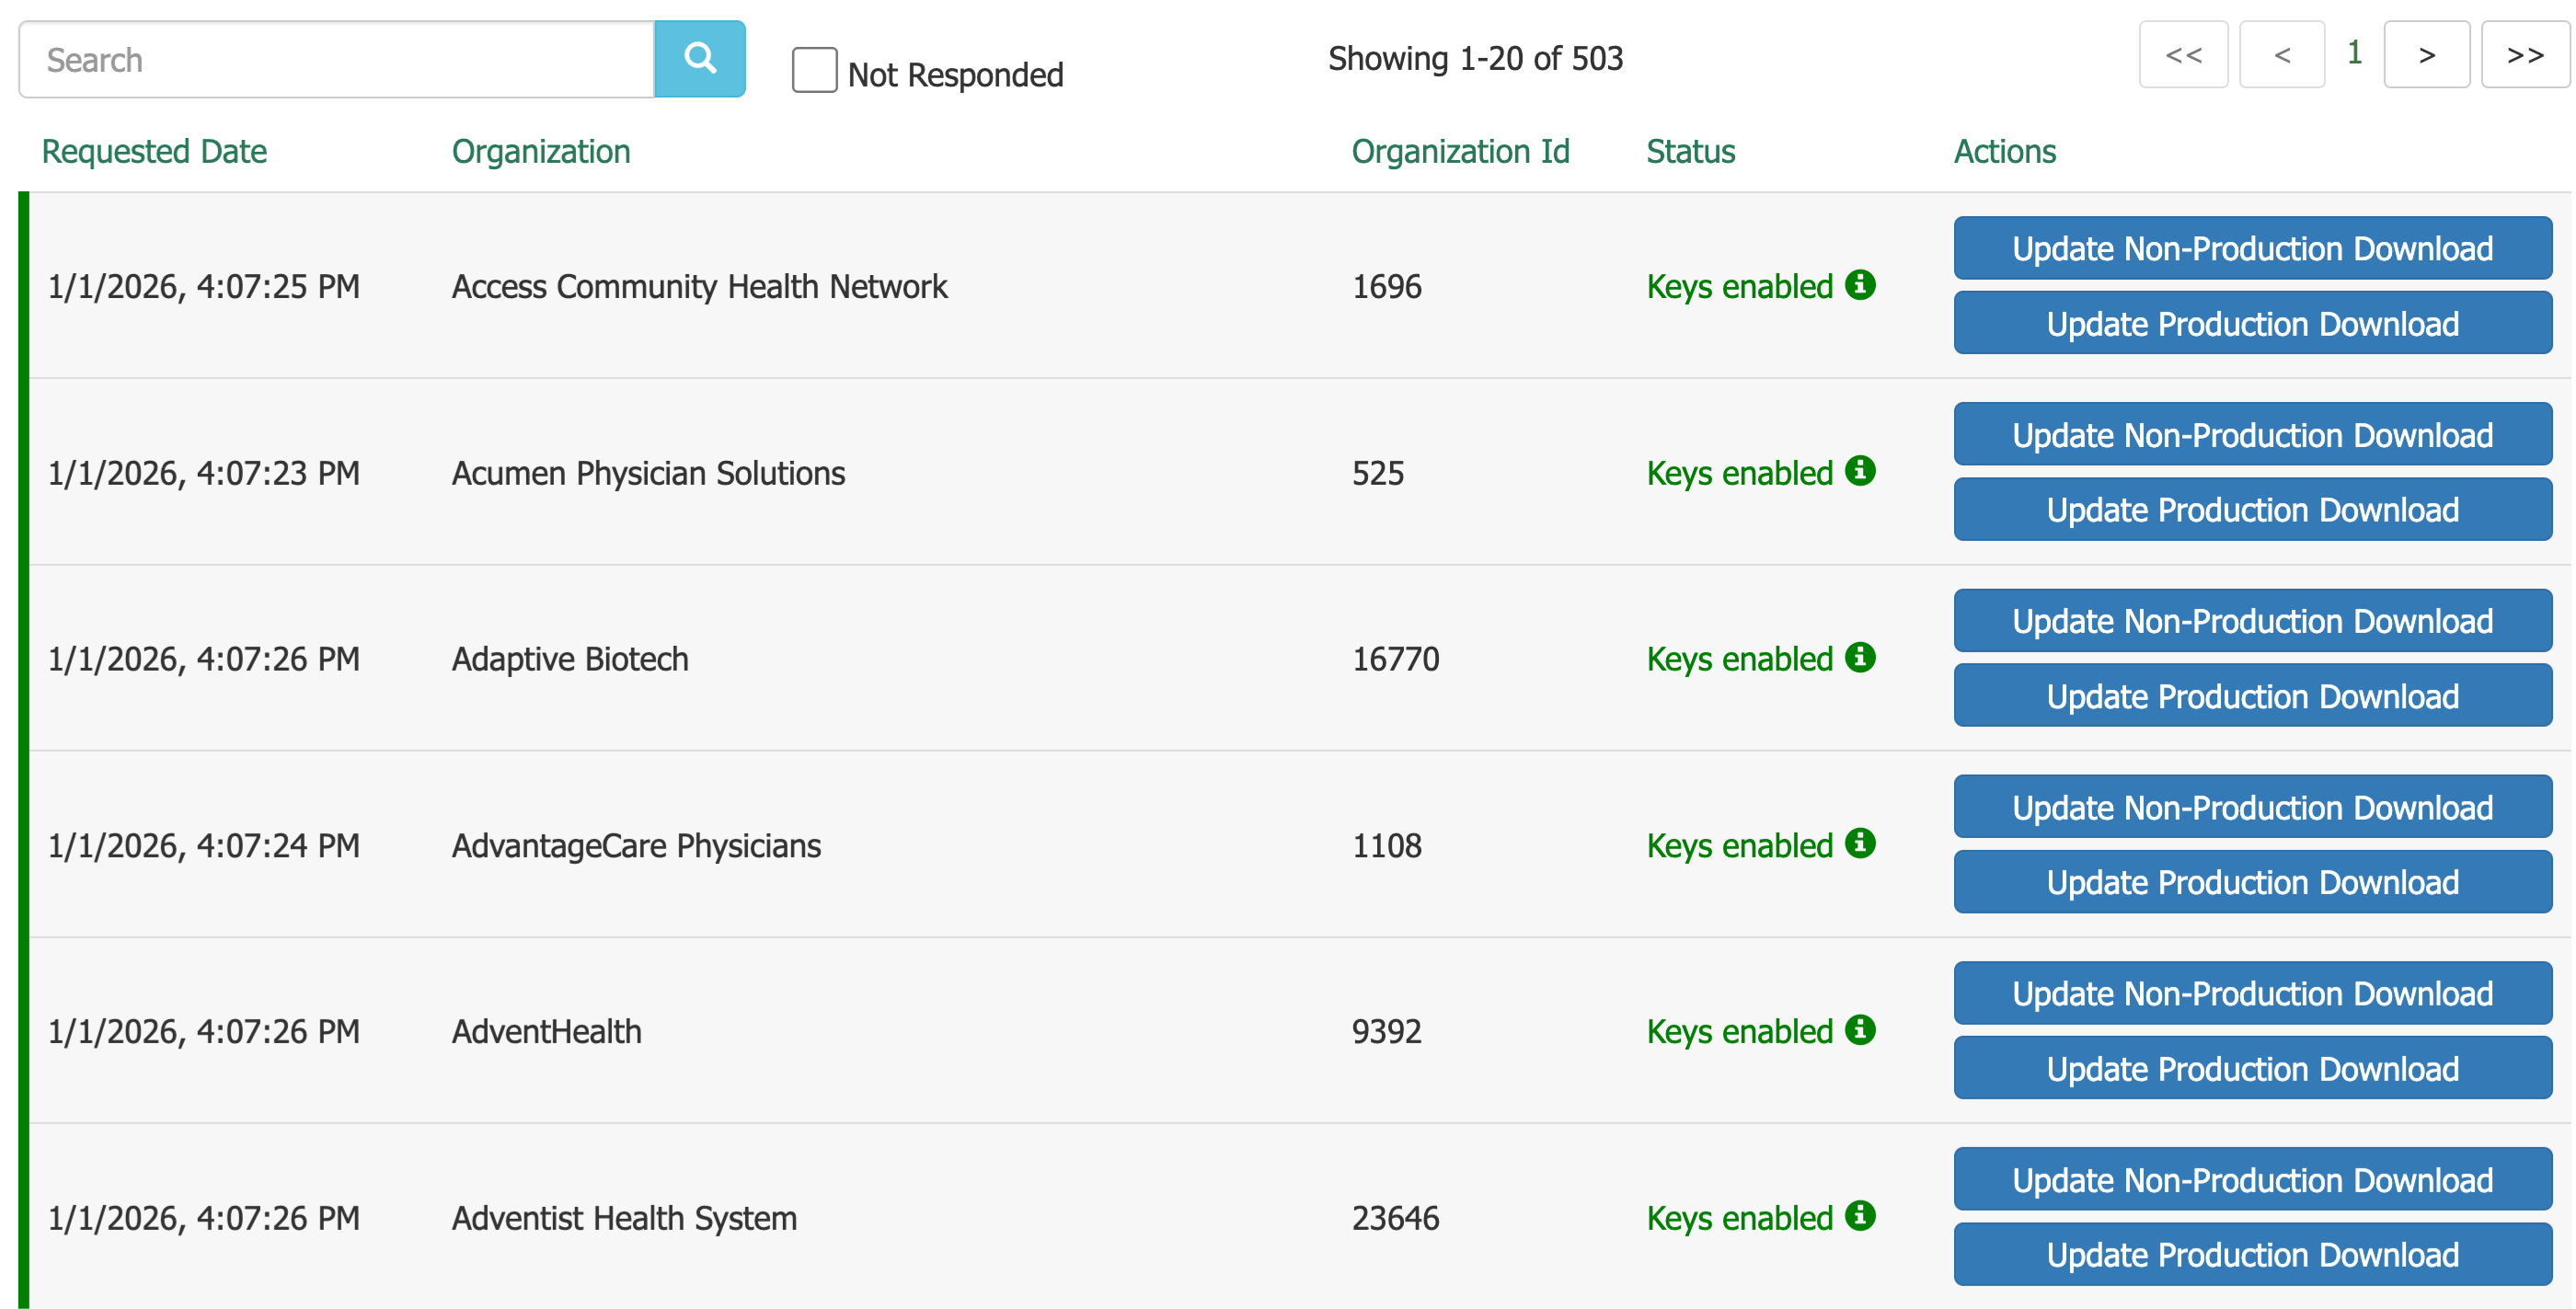The image size is (2576, 1309).
Task: Click the Adaptive Biotech organization name
Action: pyautogui.click(x=570, y=659)
